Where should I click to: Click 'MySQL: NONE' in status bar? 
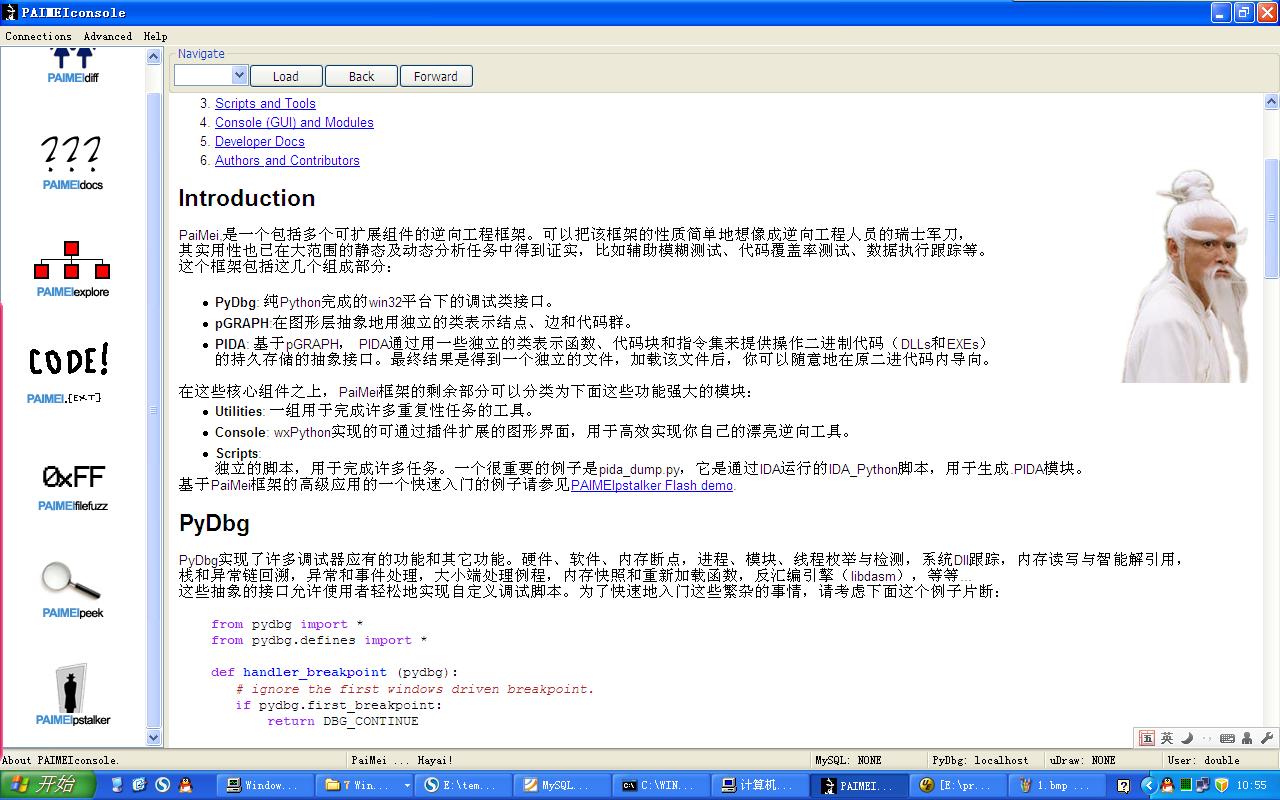[848, 760]
